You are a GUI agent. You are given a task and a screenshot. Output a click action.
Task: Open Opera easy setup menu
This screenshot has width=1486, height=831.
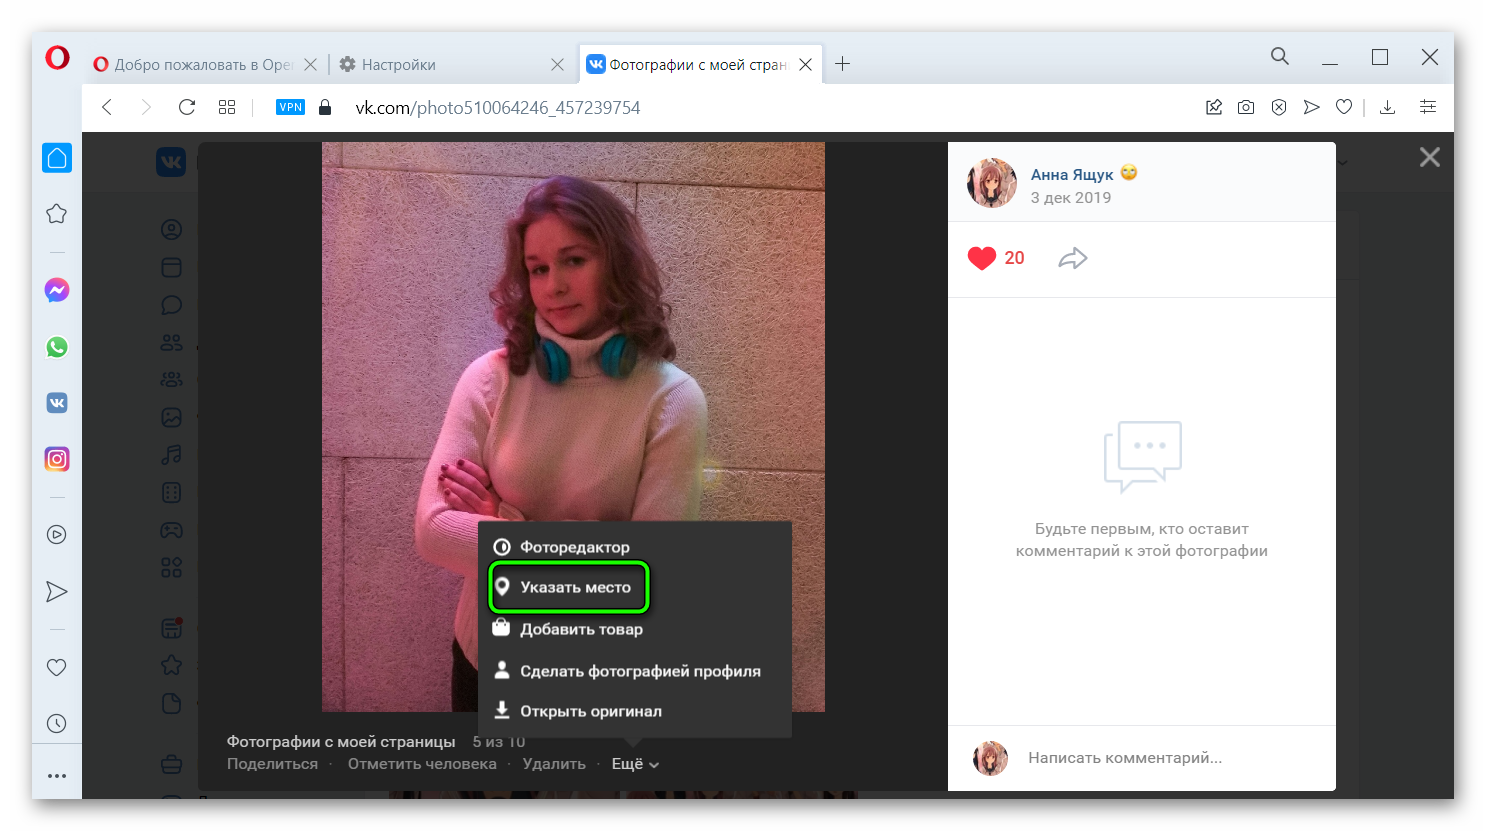[1427, 107]
